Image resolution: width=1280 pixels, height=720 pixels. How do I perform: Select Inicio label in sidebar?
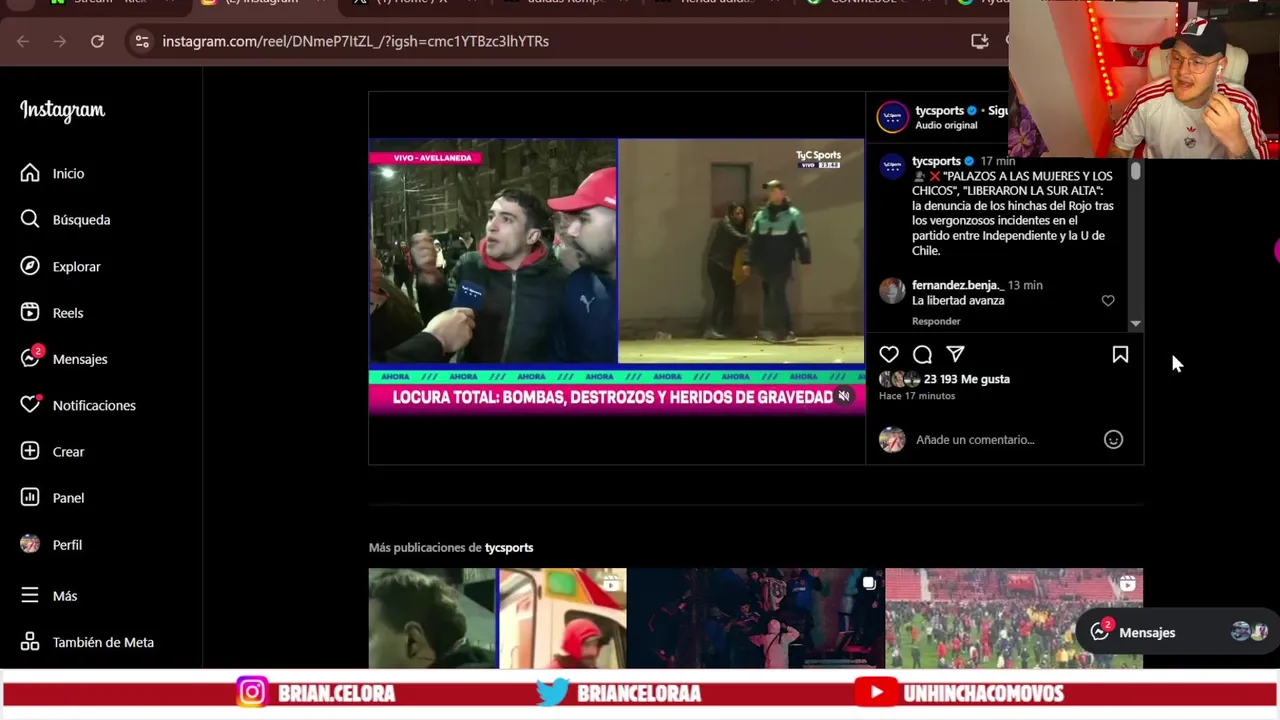pyautogui.click(x=68, y=173)
